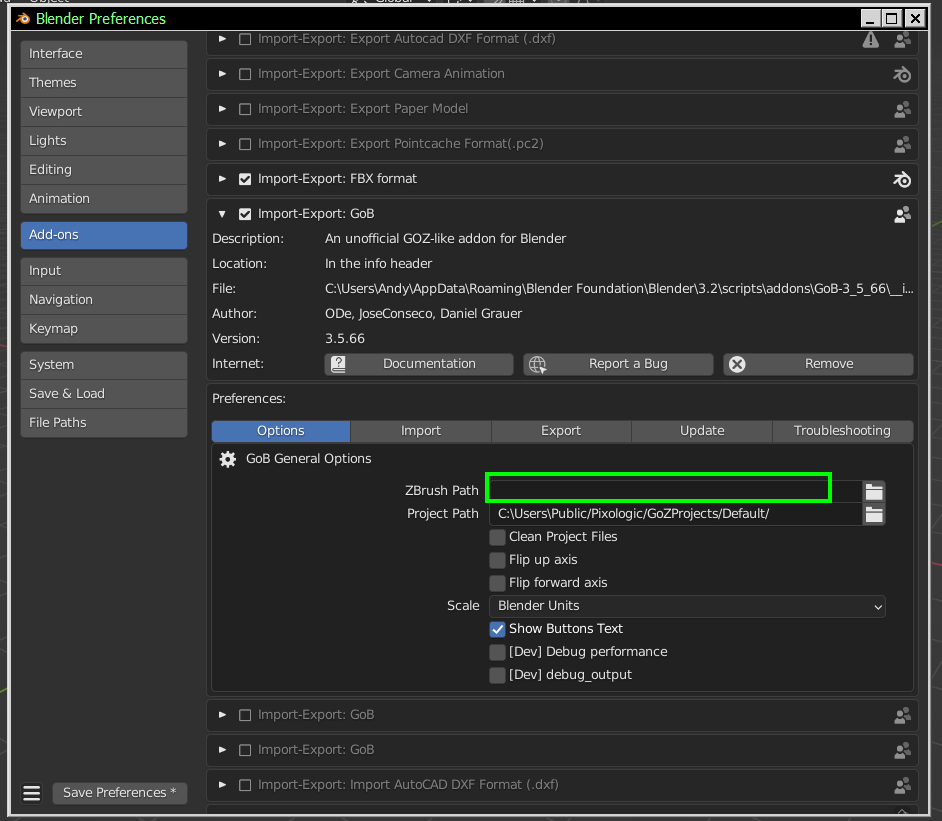Check Clean Project Files option

497,537
